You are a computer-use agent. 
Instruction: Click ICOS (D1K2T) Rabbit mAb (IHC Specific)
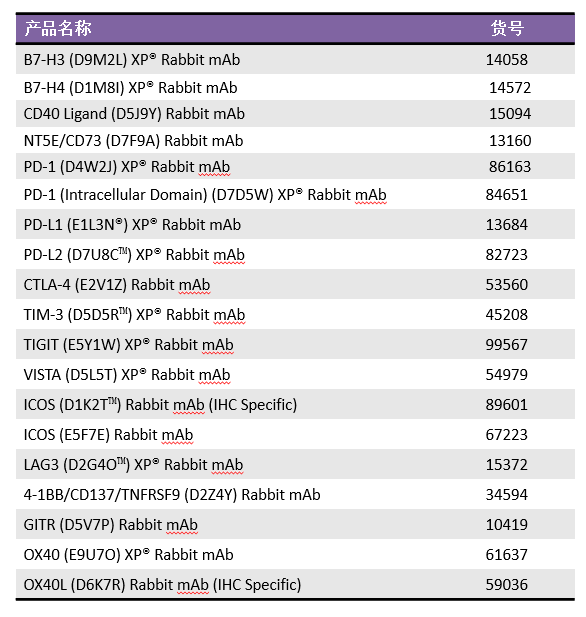click(x=160, y=405)
